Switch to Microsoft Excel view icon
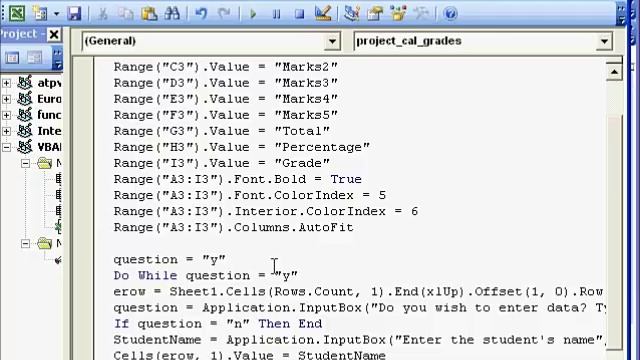The image size is (640, 360). pyautogui.click(x=17, y=13)
